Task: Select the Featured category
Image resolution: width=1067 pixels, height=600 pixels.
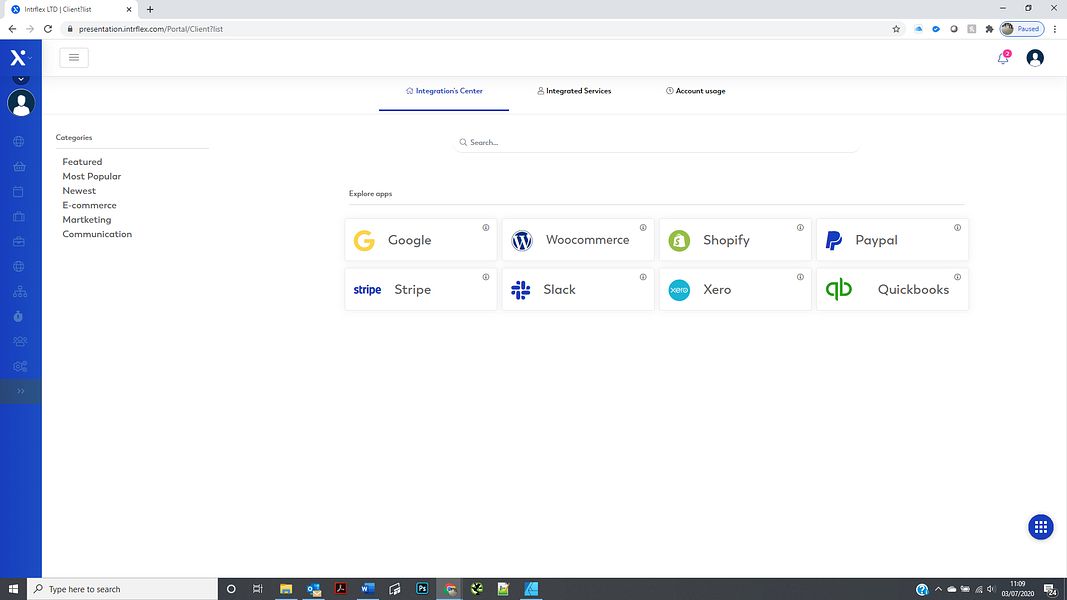Action: [x=82, y=162]
